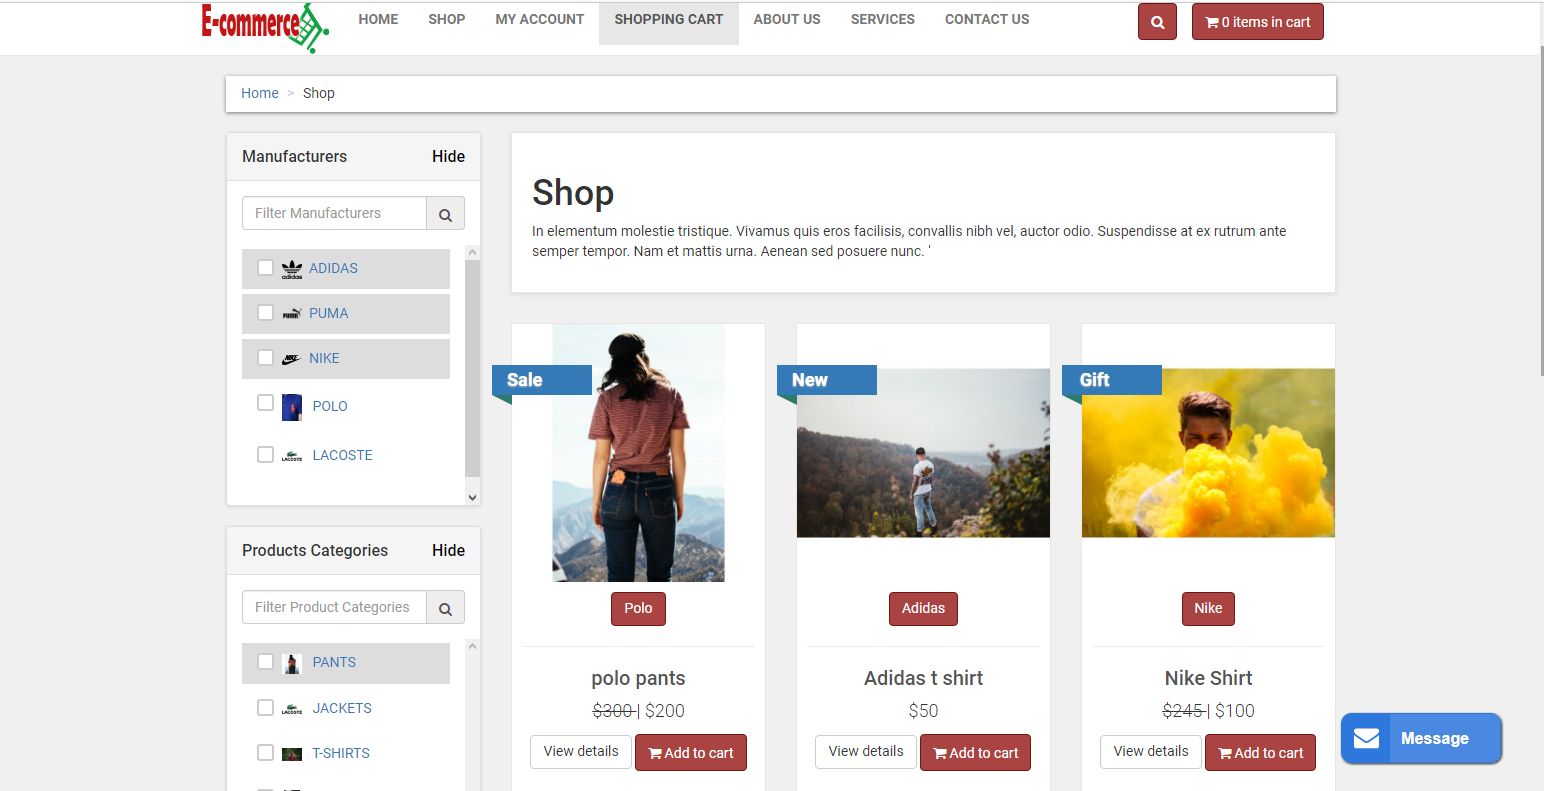View details for Nike Shirt
Image resolution: width=1544 pixels, height=791 pixels.
[1151, 751]
